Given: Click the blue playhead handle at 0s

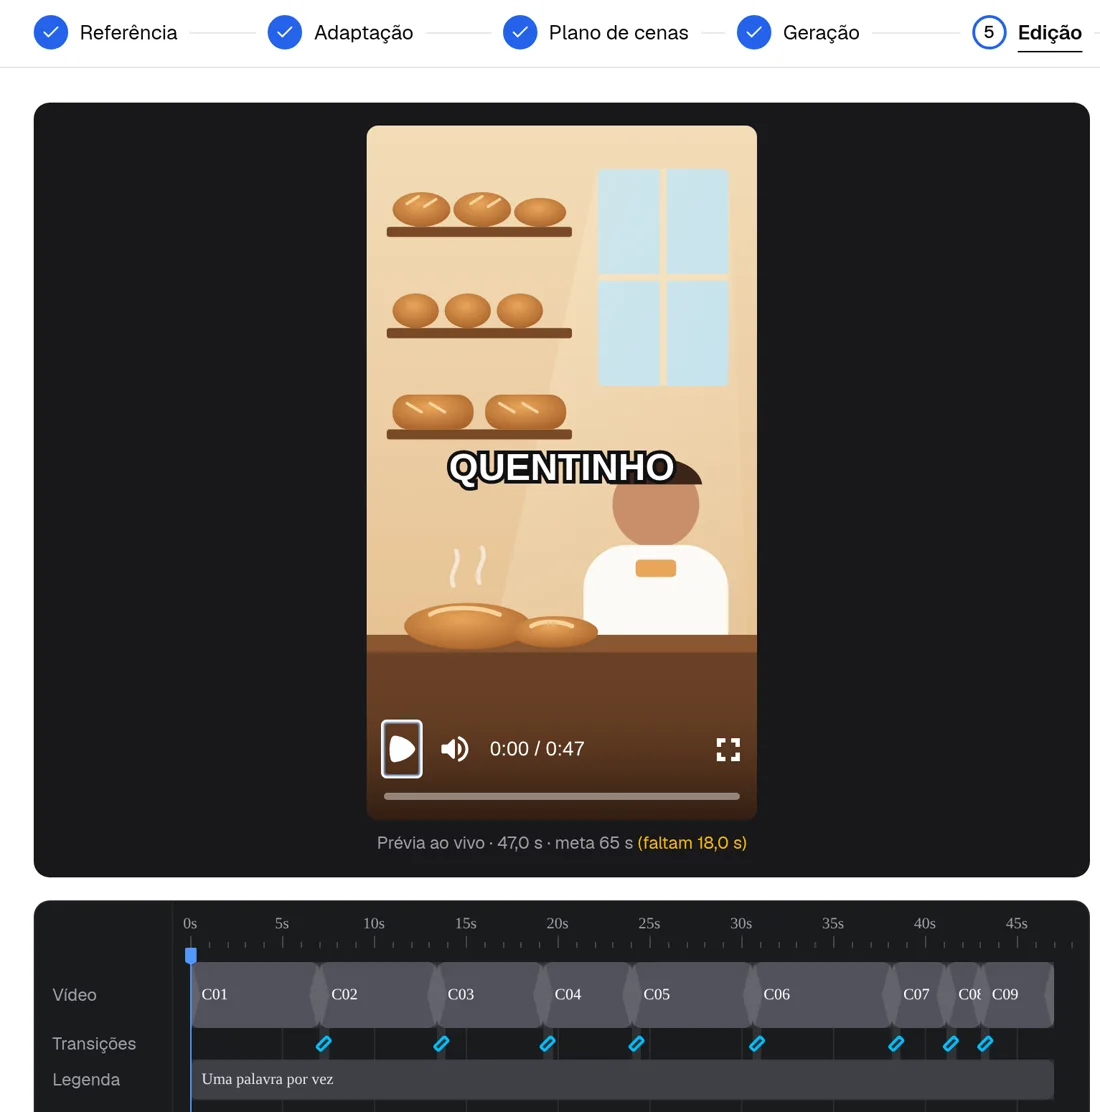Looking at the screenshot, I should [191, 955].
